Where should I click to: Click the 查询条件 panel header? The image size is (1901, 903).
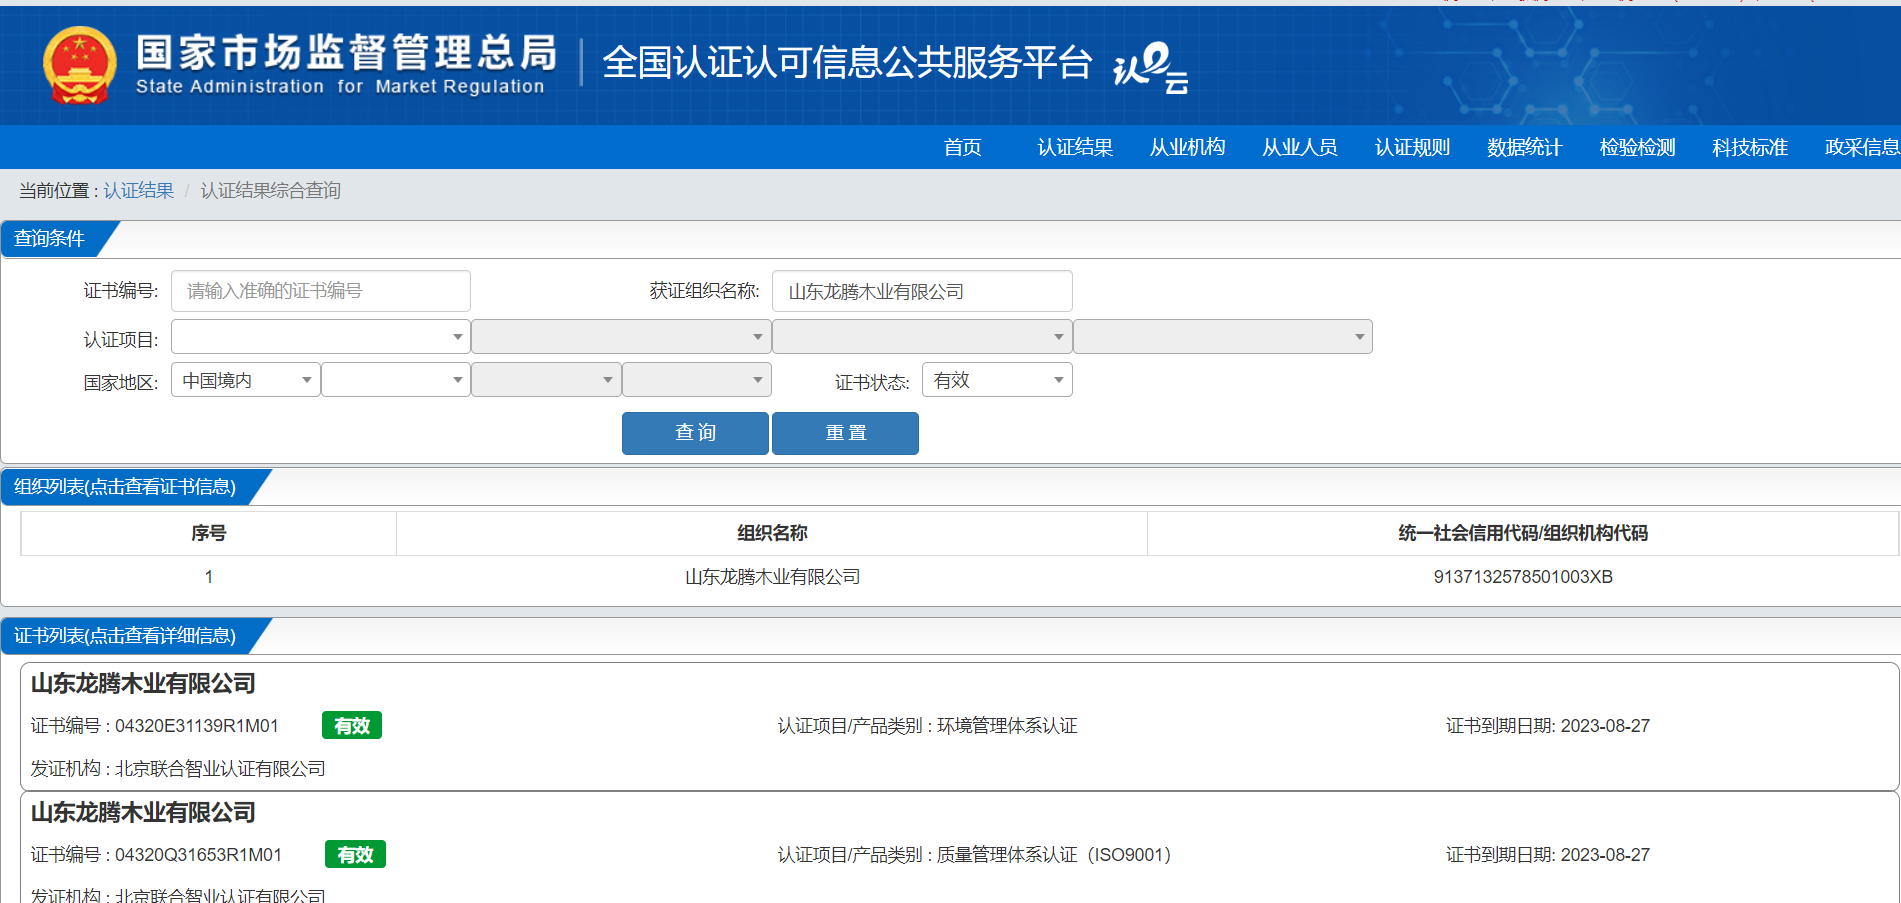50,238
